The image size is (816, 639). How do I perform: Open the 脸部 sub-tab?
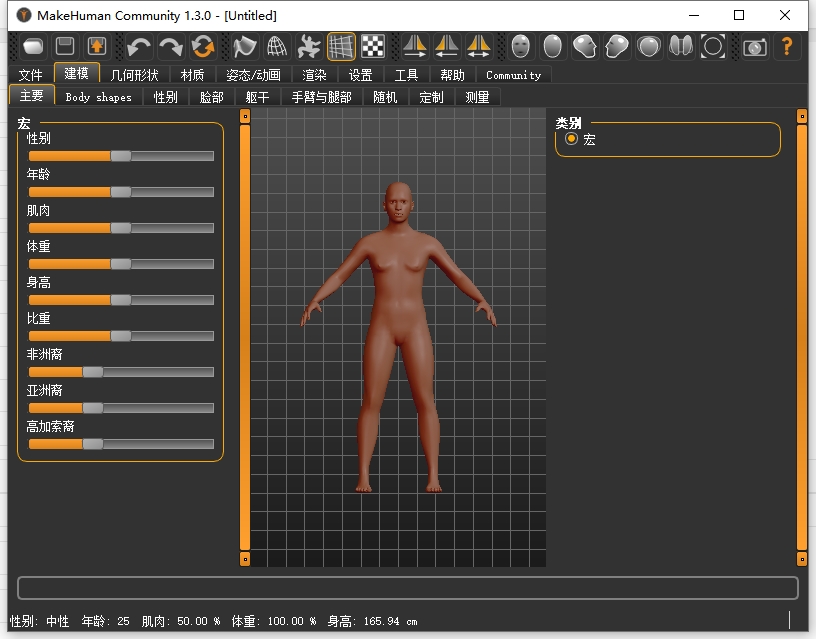point(211,97)
